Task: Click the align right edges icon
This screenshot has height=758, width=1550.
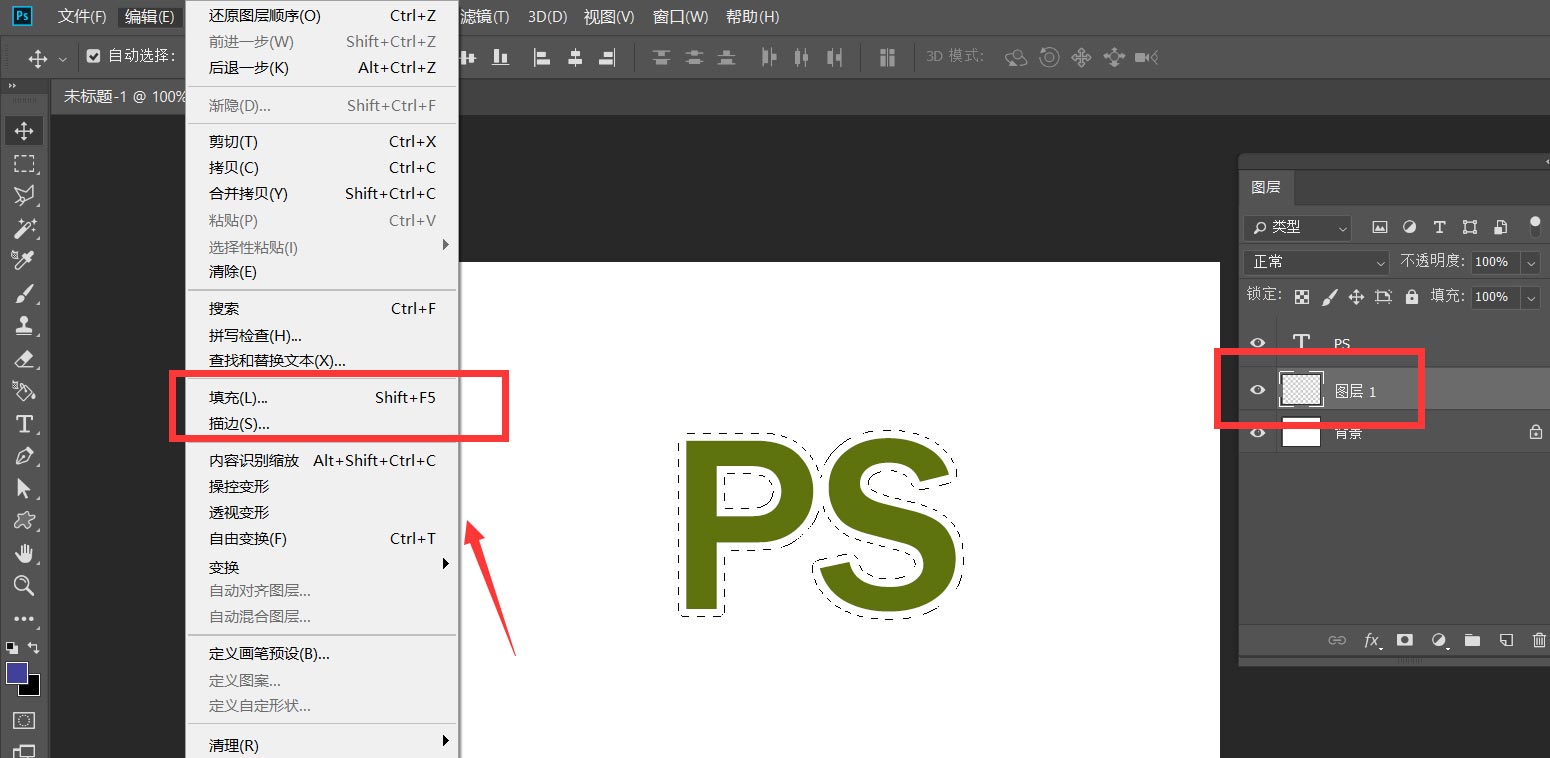Action: [607, 58]
